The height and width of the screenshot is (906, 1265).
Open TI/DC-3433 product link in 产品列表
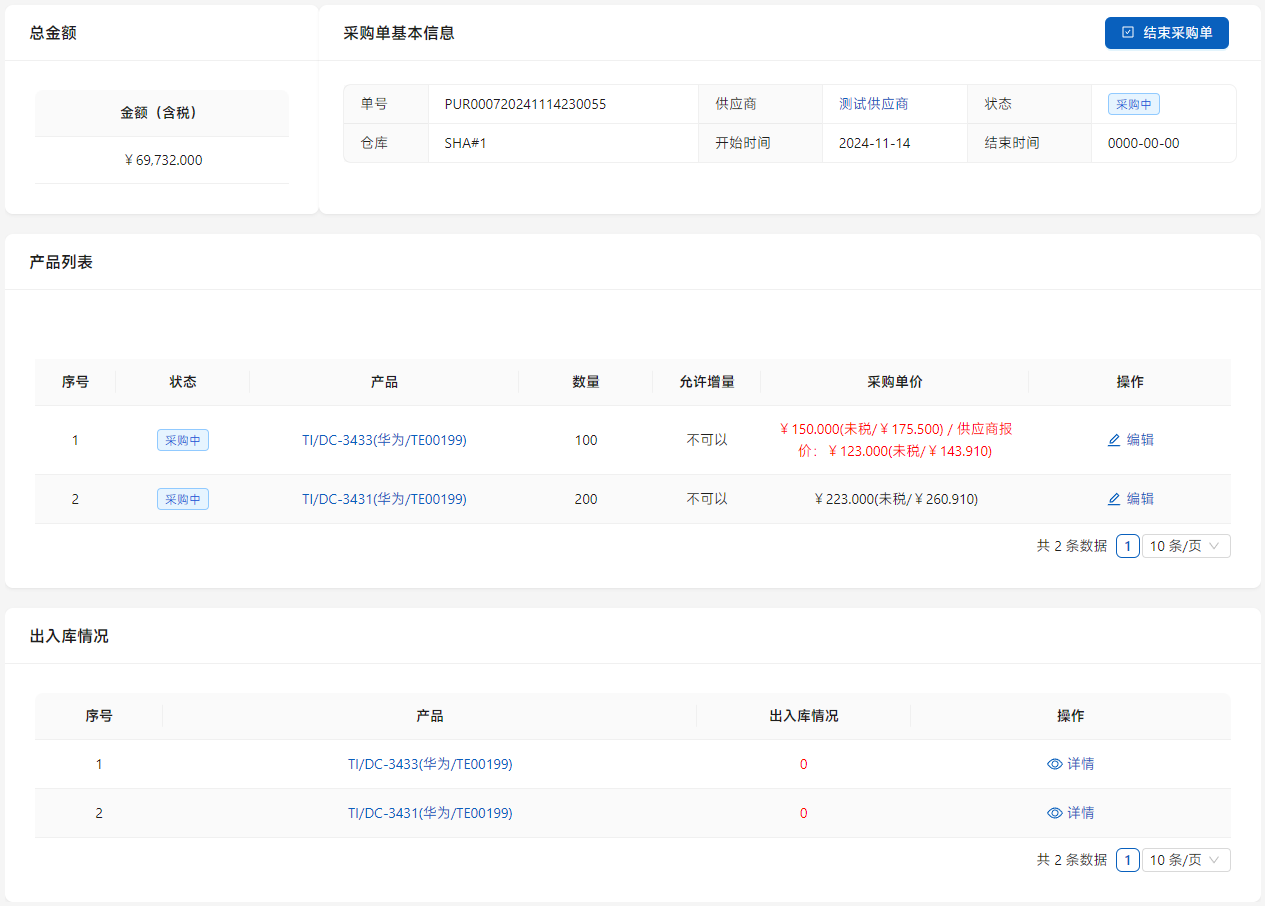coord(384,440)
